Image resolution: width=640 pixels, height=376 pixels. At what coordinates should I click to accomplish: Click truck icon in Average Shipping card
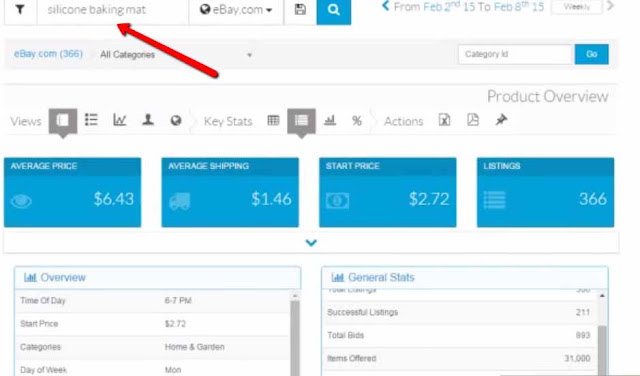pos(180,201)
